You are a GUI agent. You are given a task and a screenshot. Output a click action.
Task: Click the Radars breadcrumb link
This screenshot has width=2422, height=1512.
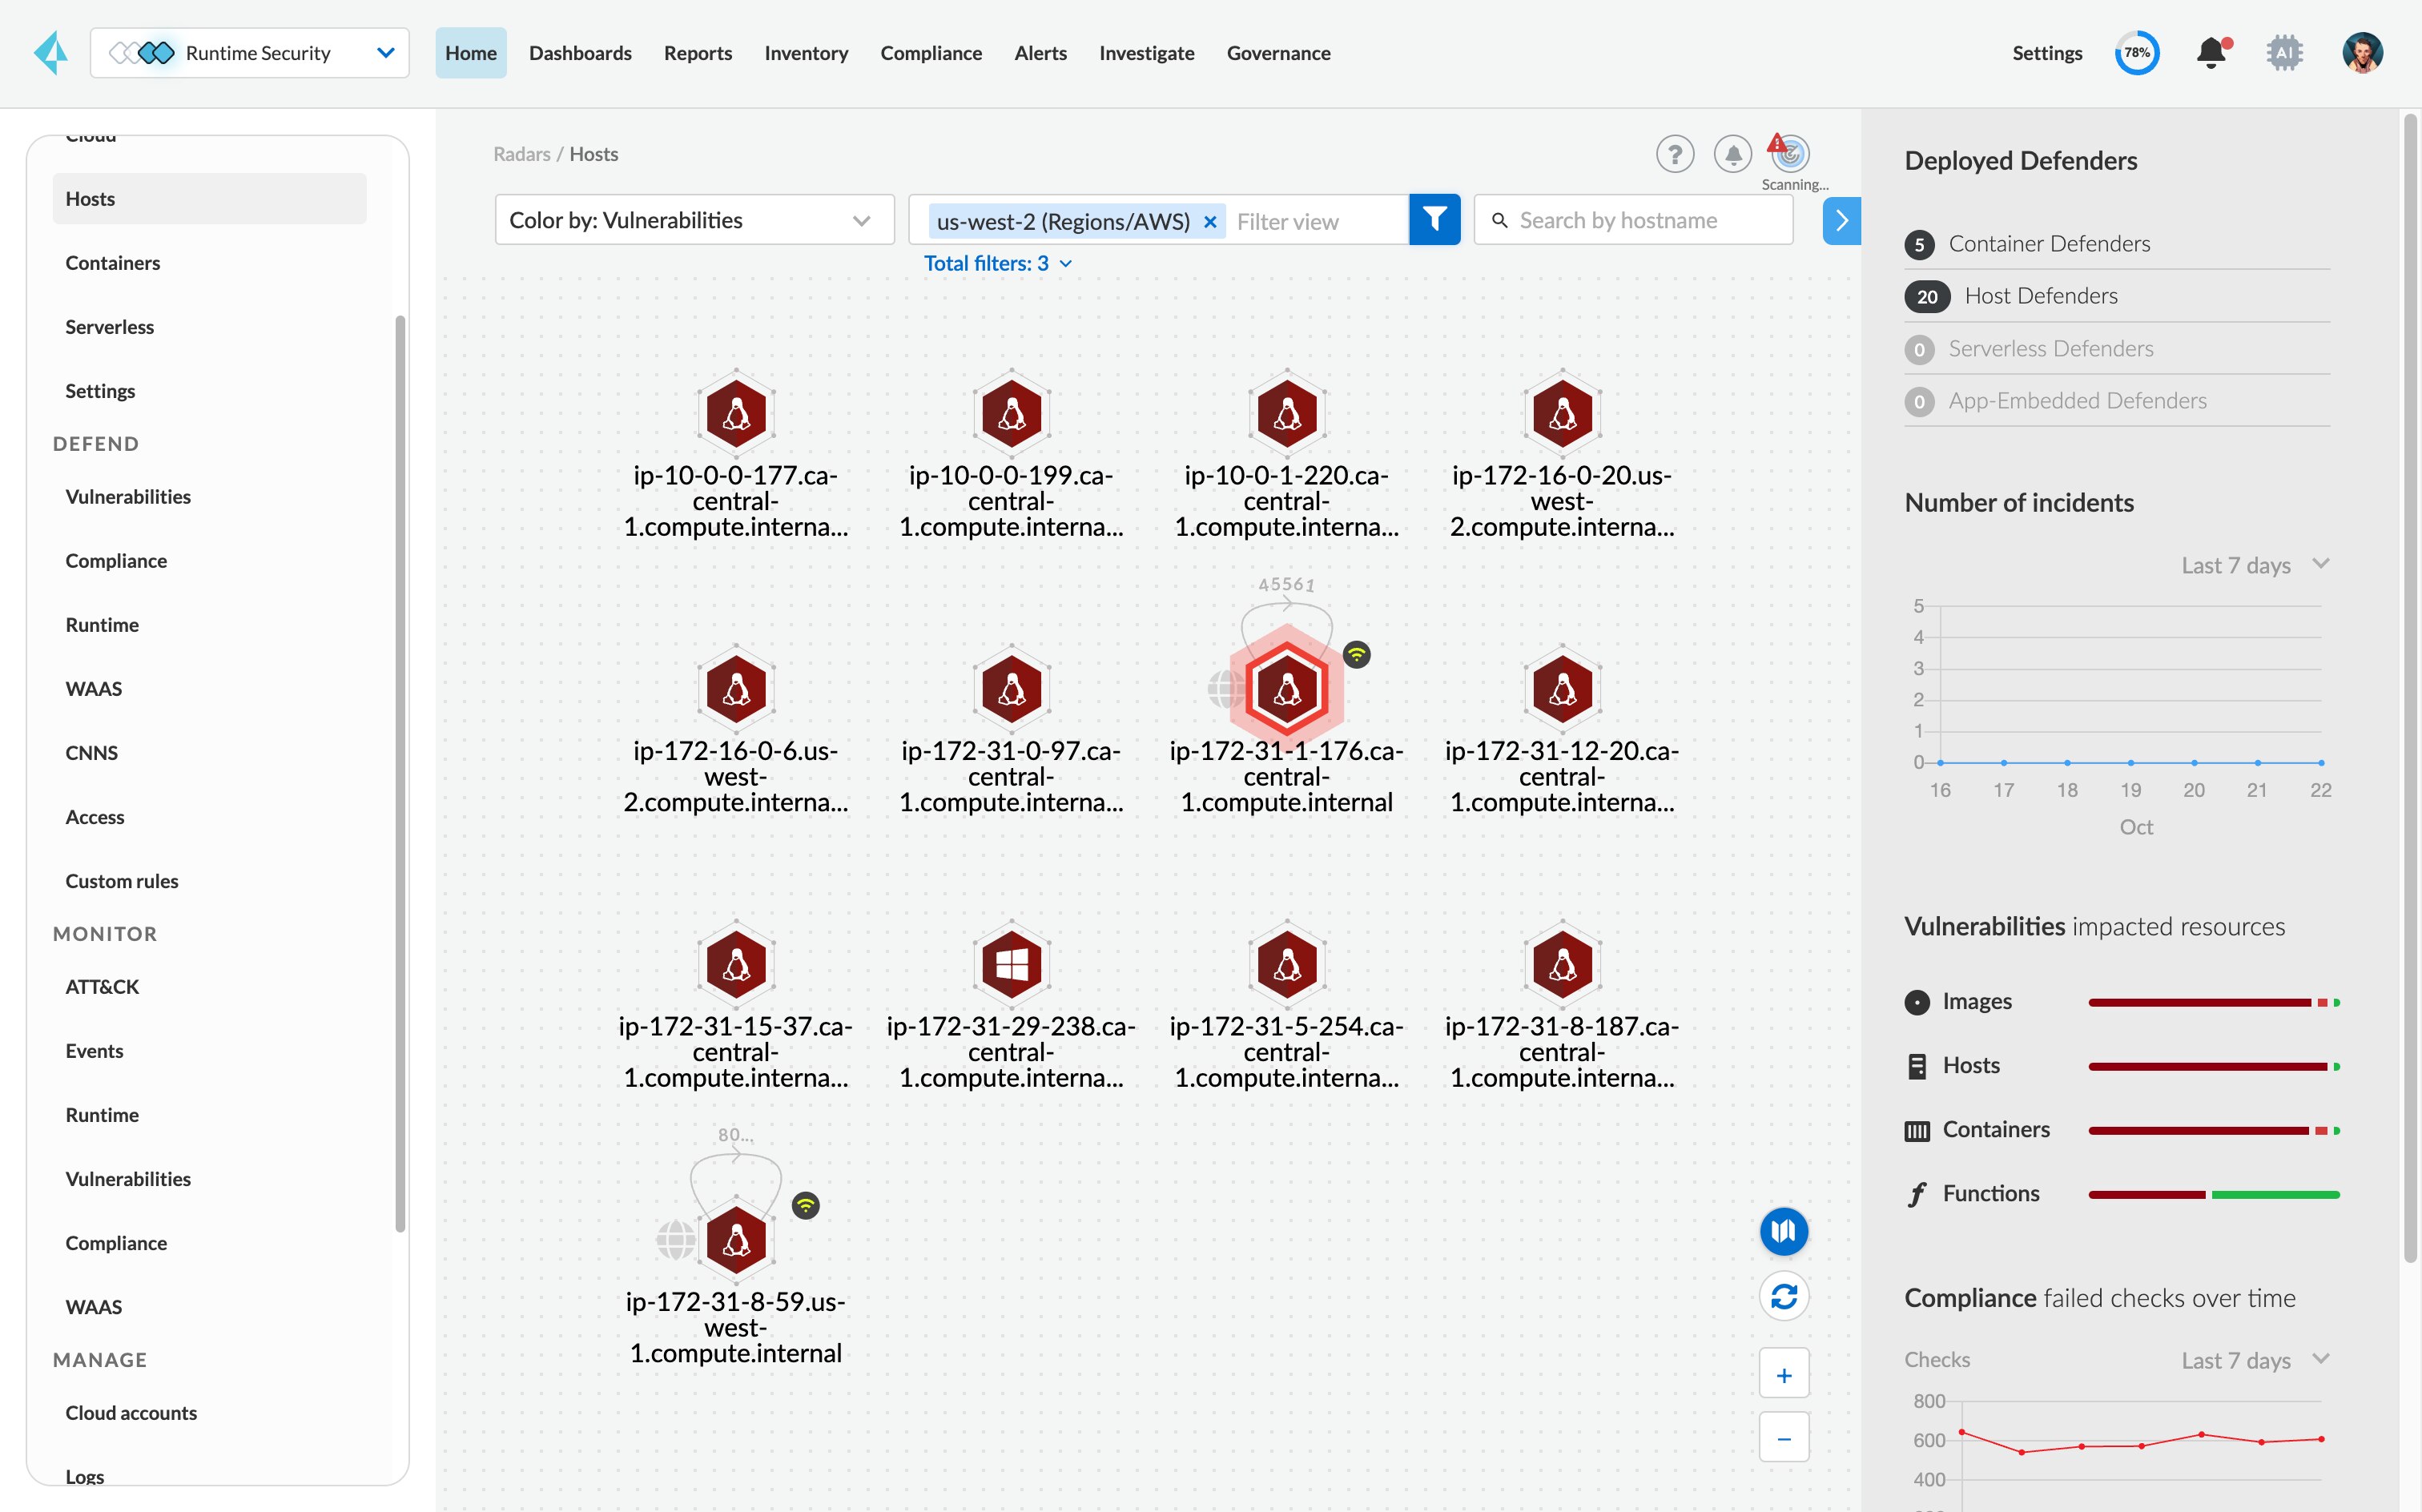521,154
